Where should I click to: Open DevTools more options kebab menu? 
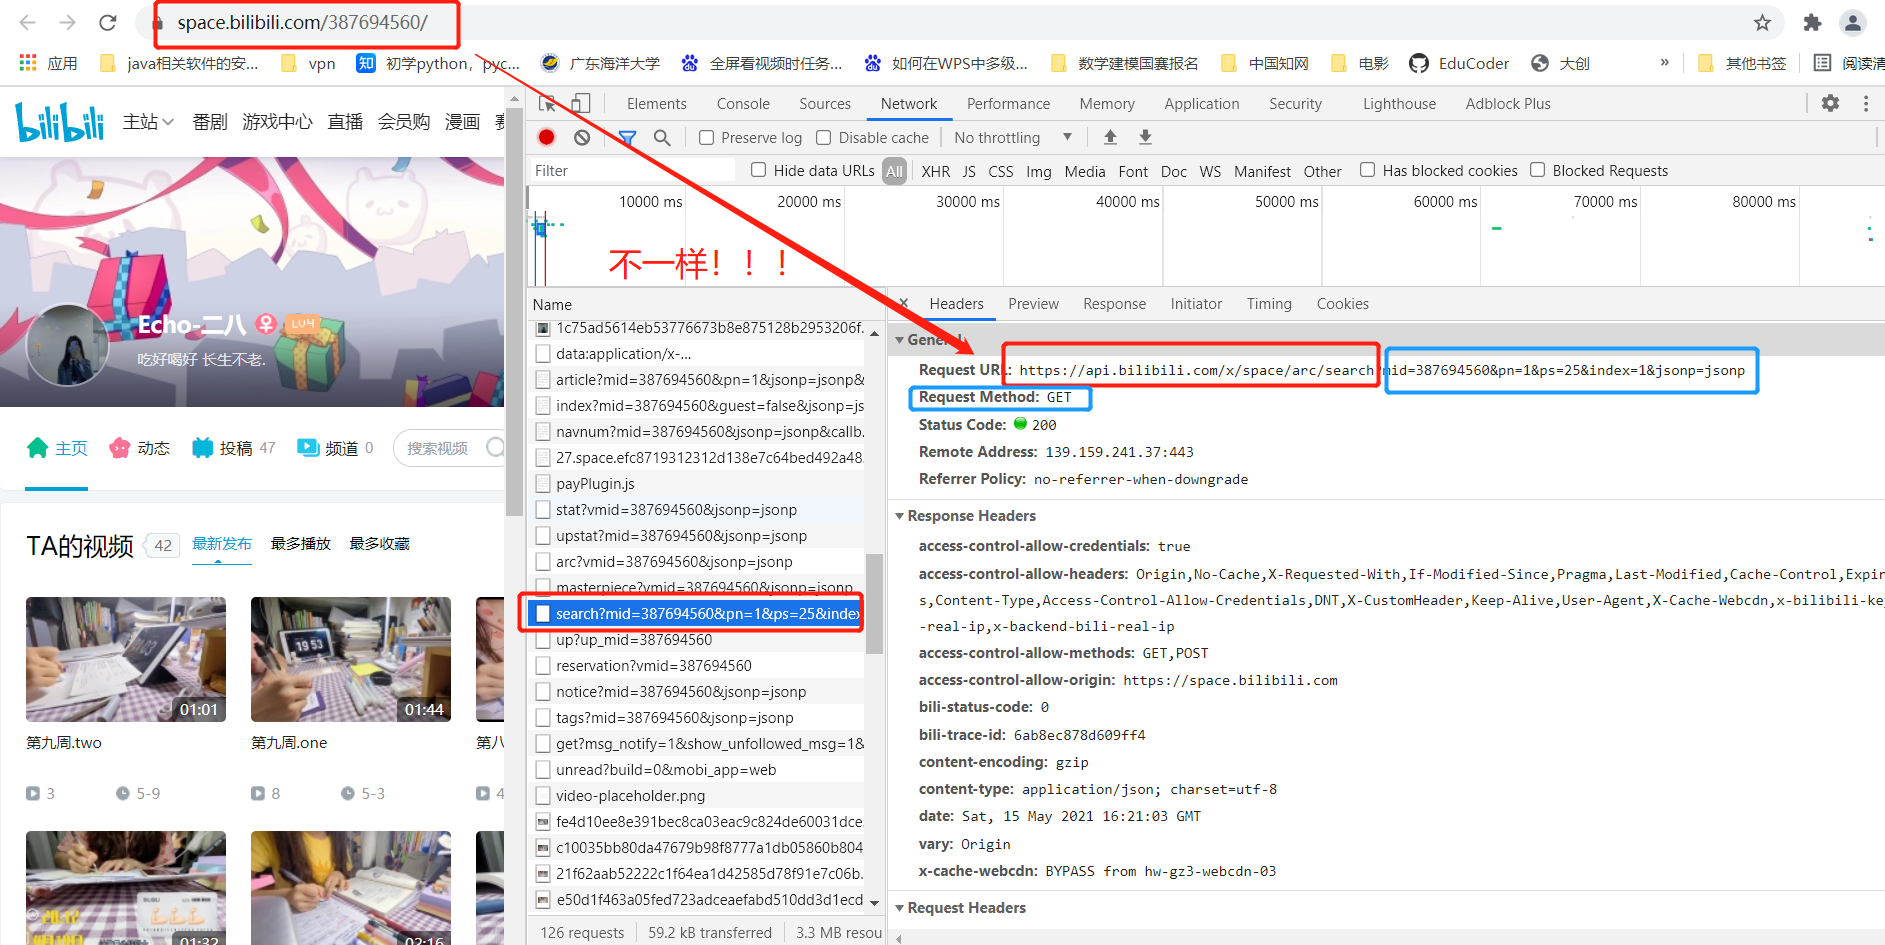click(1866, 103)
